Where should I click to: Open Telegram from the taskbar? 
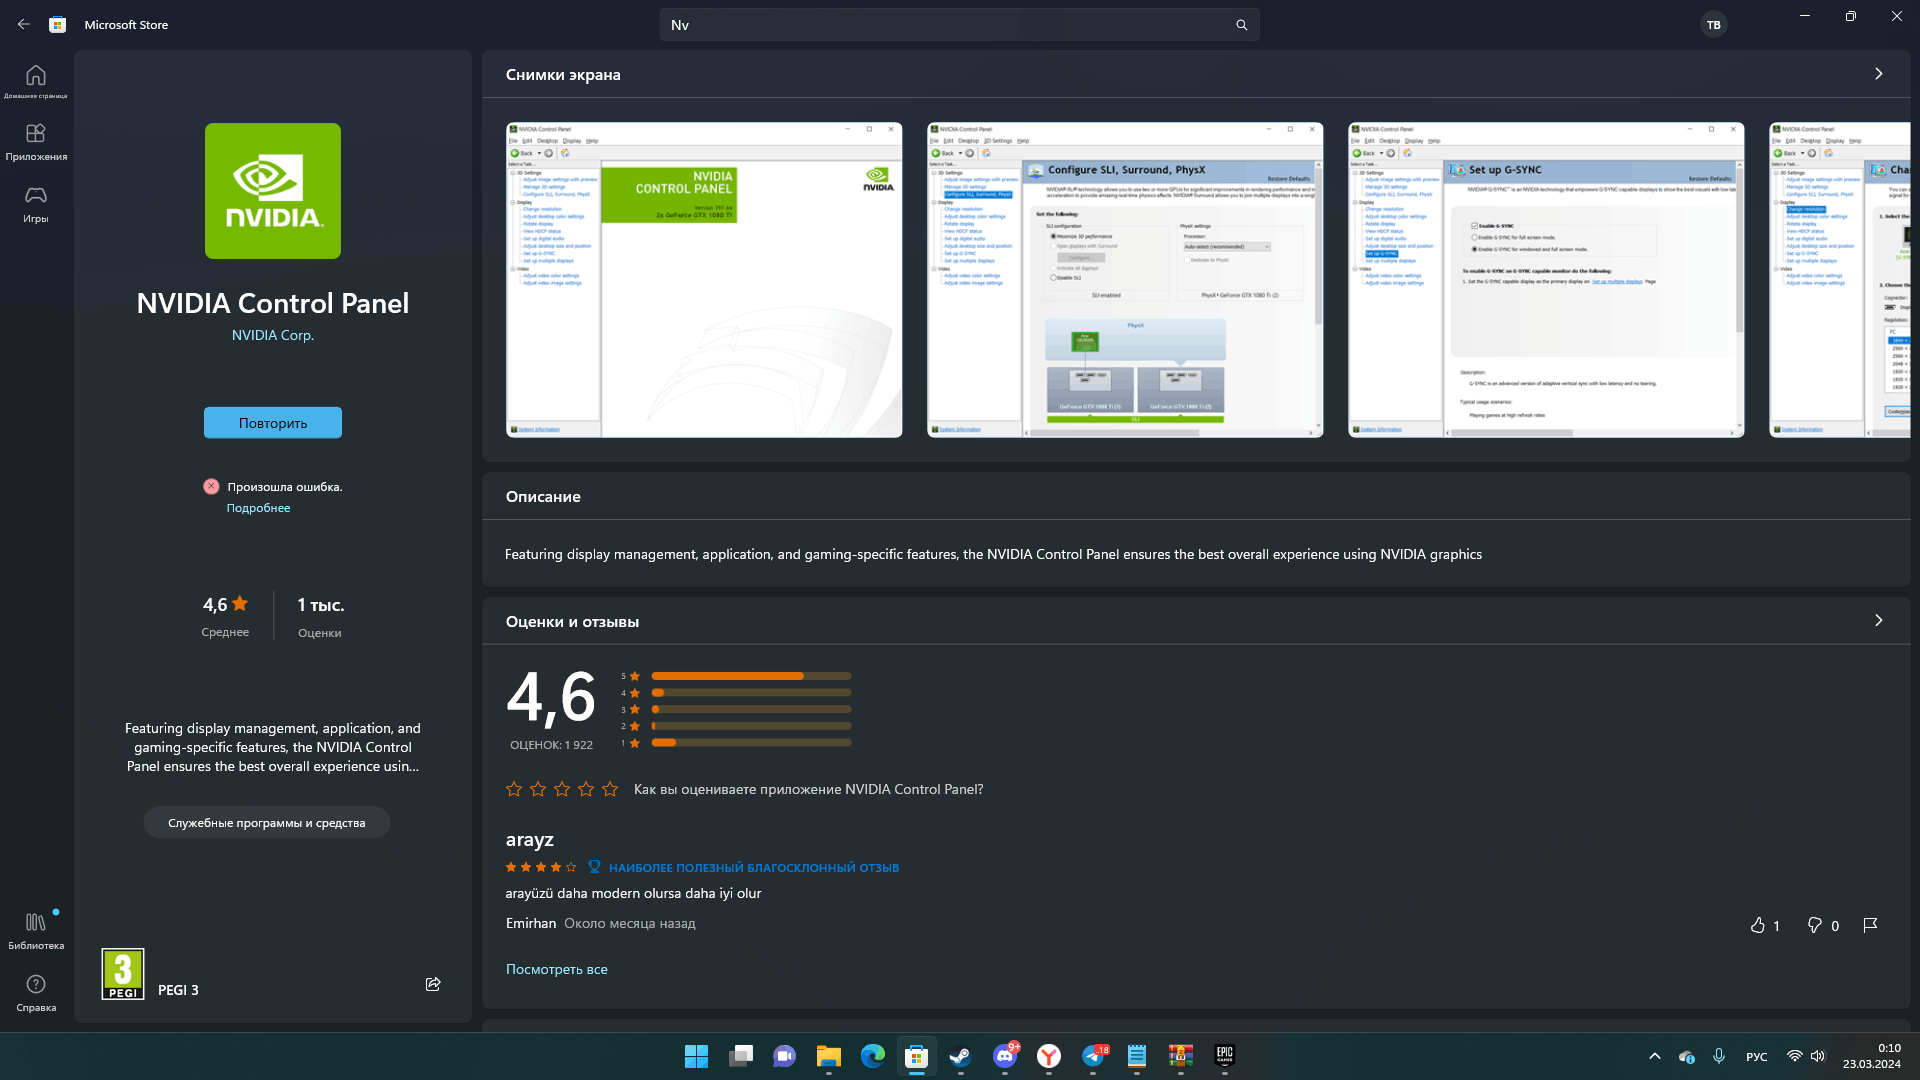point(1093,1056)
